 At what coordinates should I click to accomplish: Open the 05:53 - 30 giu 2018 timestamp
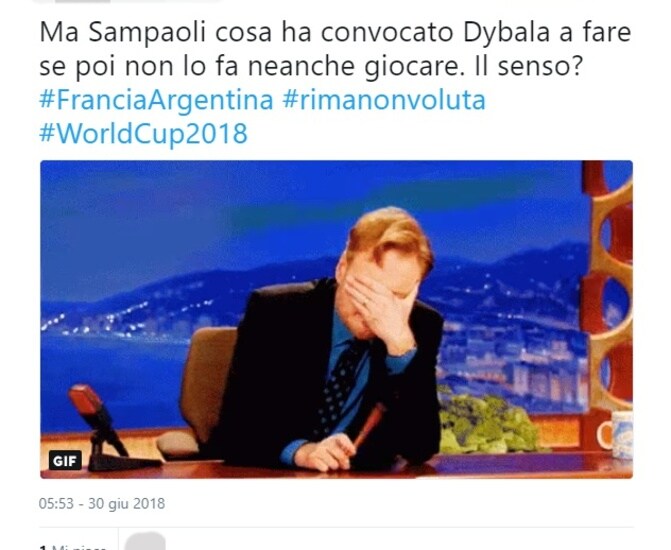[102, 503]
